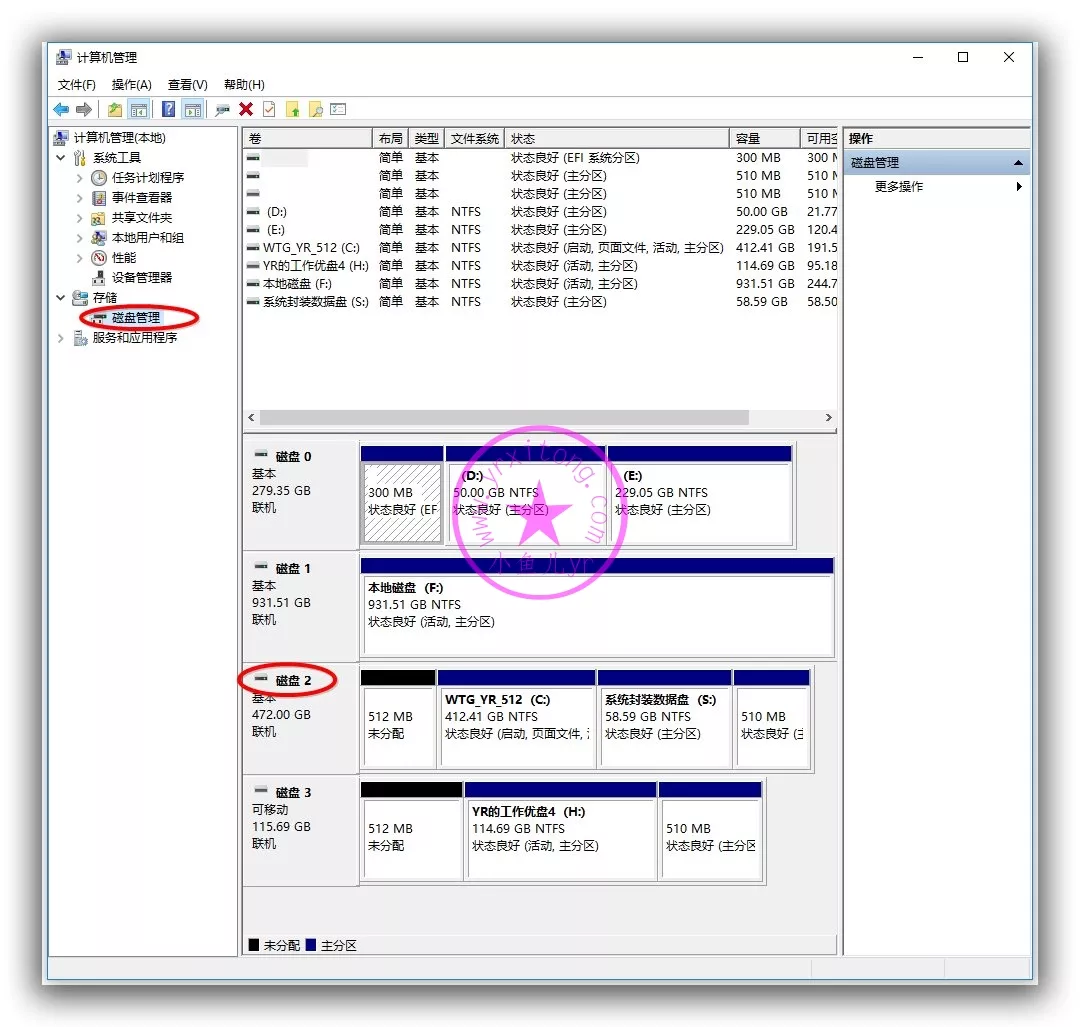Image resolution: width=1080 pixels, height=1027 pixels.
Task: Expand the 任务计划程序 node
Action: (80, 178)
